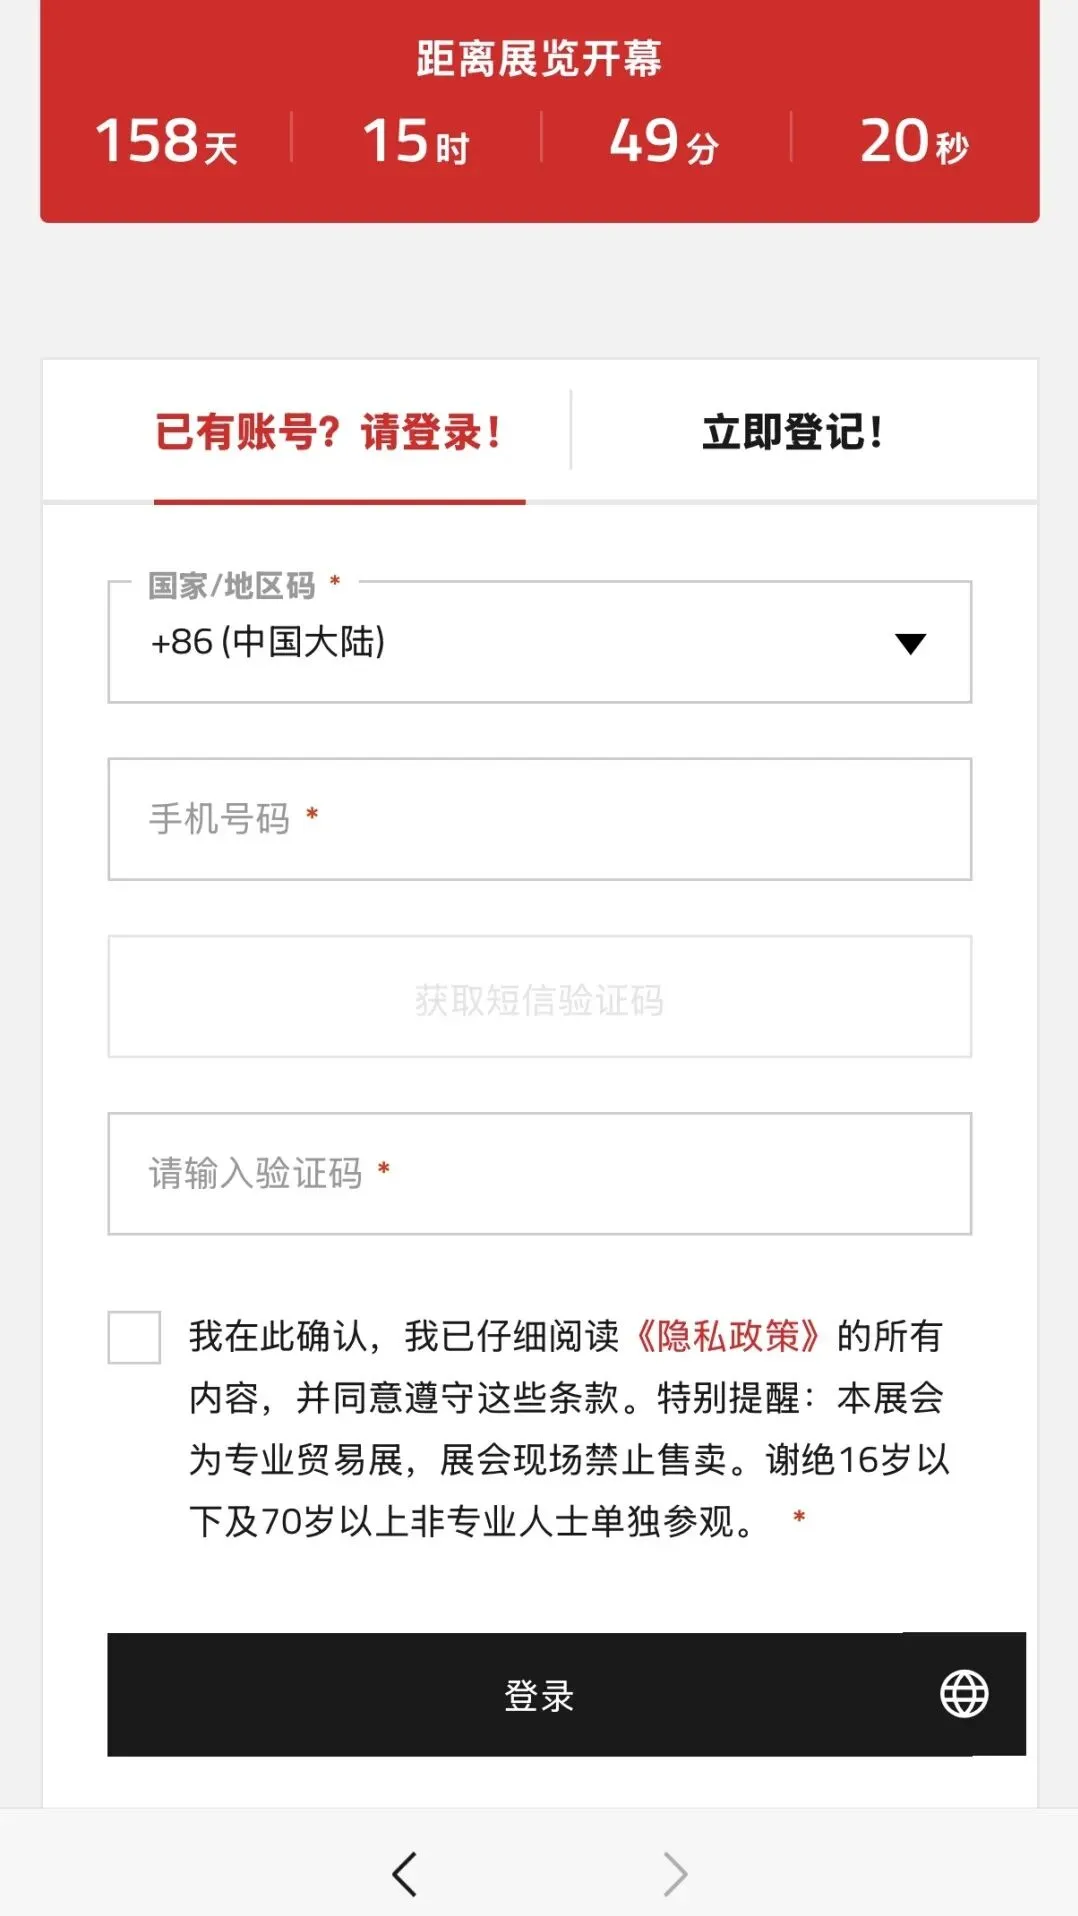Tap the browser back arrow
The width and height of the screenshot is (1078, 1916).
pos(404,1874)
